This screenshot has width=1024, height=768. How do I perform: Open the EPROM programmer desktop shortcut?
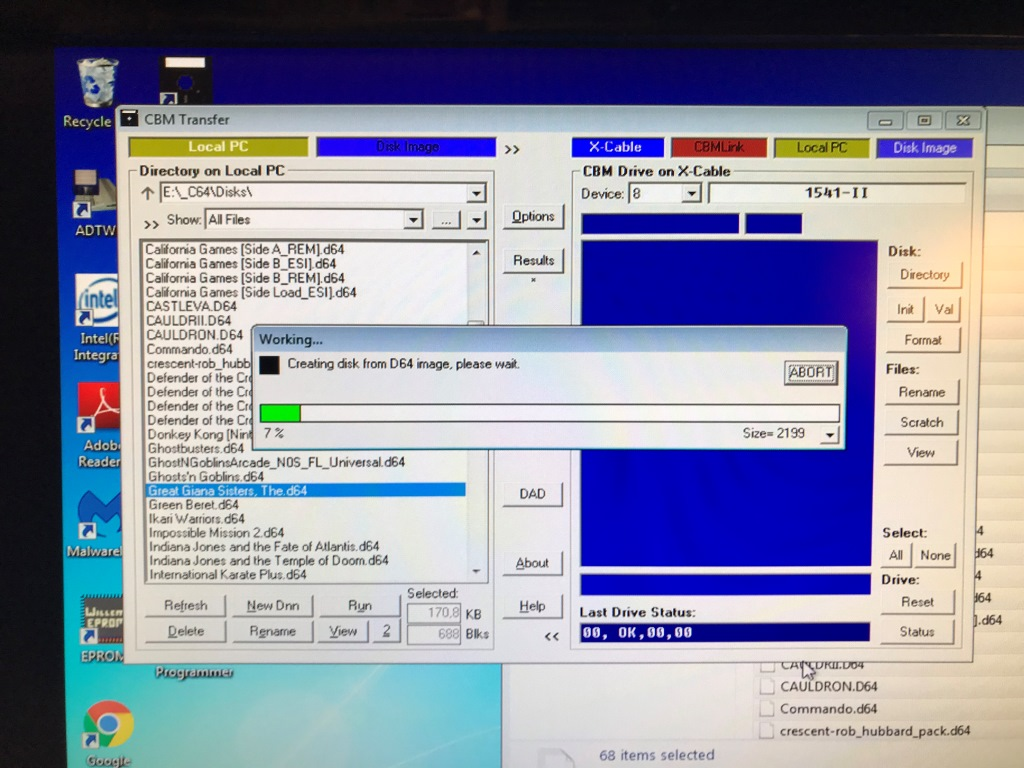103,620
